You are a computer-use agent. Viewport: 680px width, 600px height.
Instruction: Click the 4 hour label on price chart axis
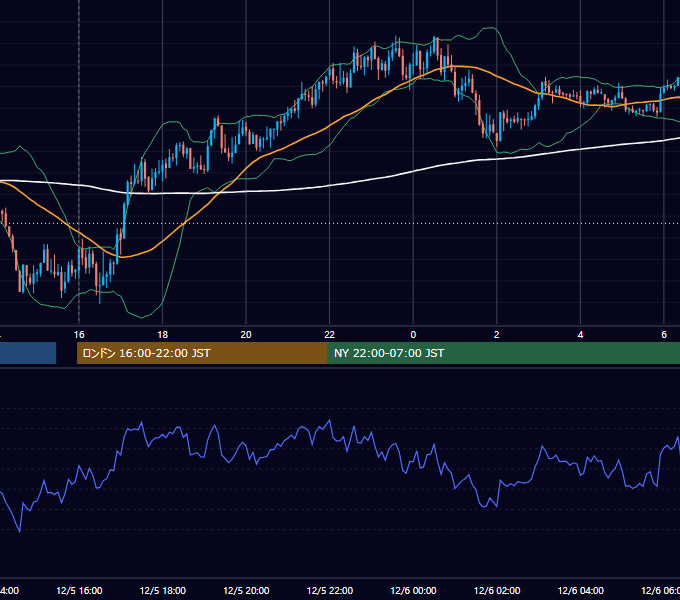coord(580,335)
